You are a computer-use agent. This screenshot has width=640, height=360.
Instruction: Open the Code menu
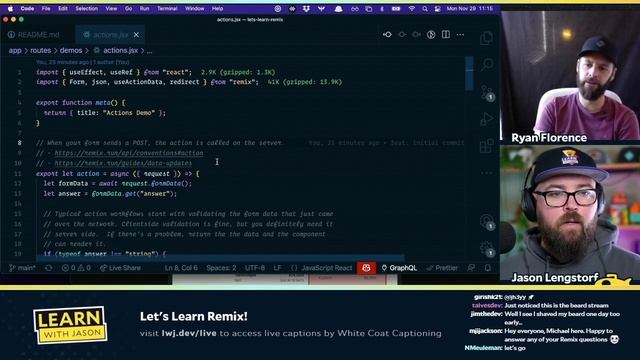click(27, 9)
